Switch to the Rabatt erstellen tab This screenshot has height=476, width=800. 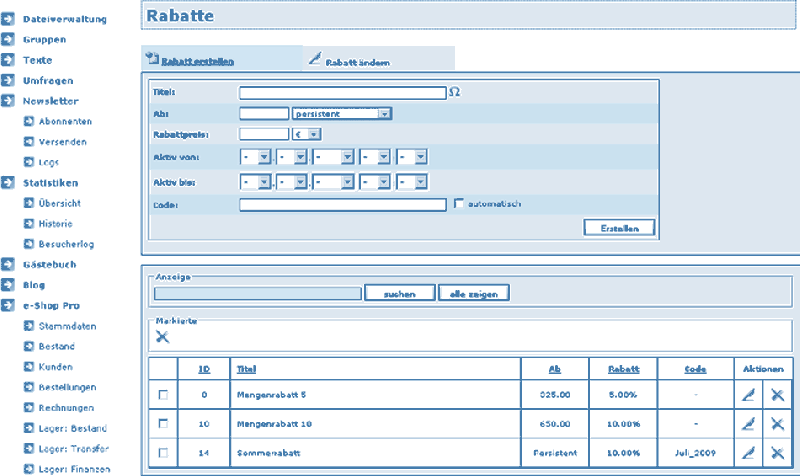[197, 62]
